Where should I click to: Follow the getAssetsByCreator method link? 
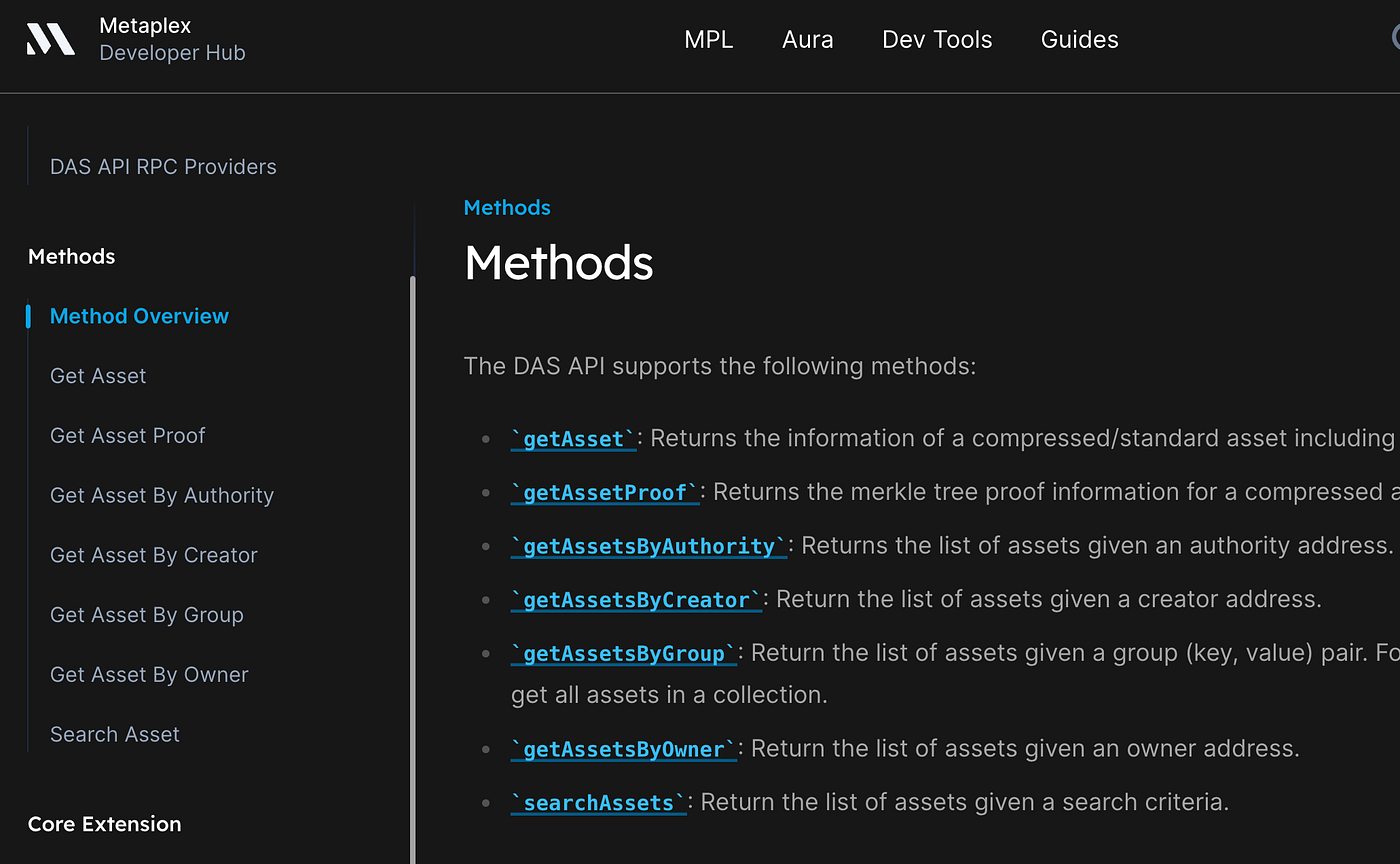[x=636, y=600]
